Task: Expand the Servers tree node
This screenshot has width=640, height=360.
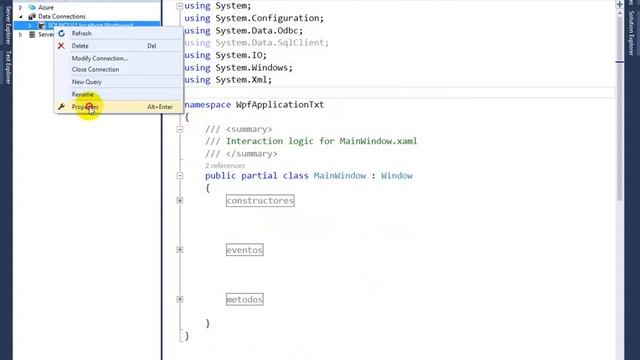Action: click(20, 35)
